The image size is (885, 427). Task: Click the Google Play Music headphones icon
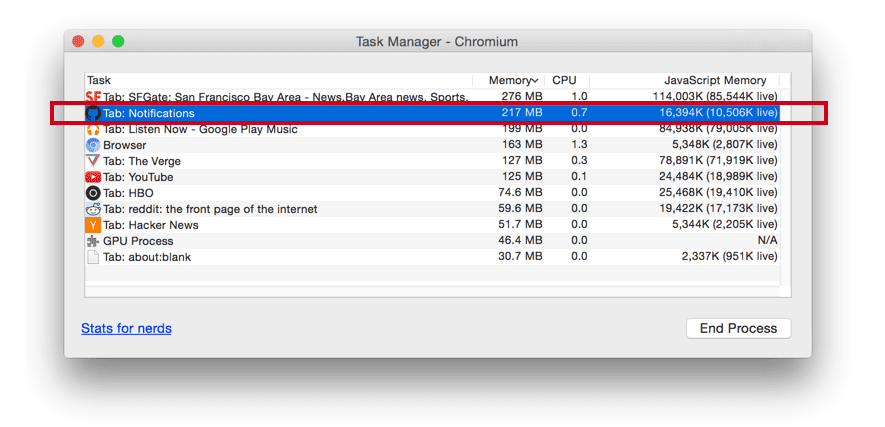click(x=93, y=129)
